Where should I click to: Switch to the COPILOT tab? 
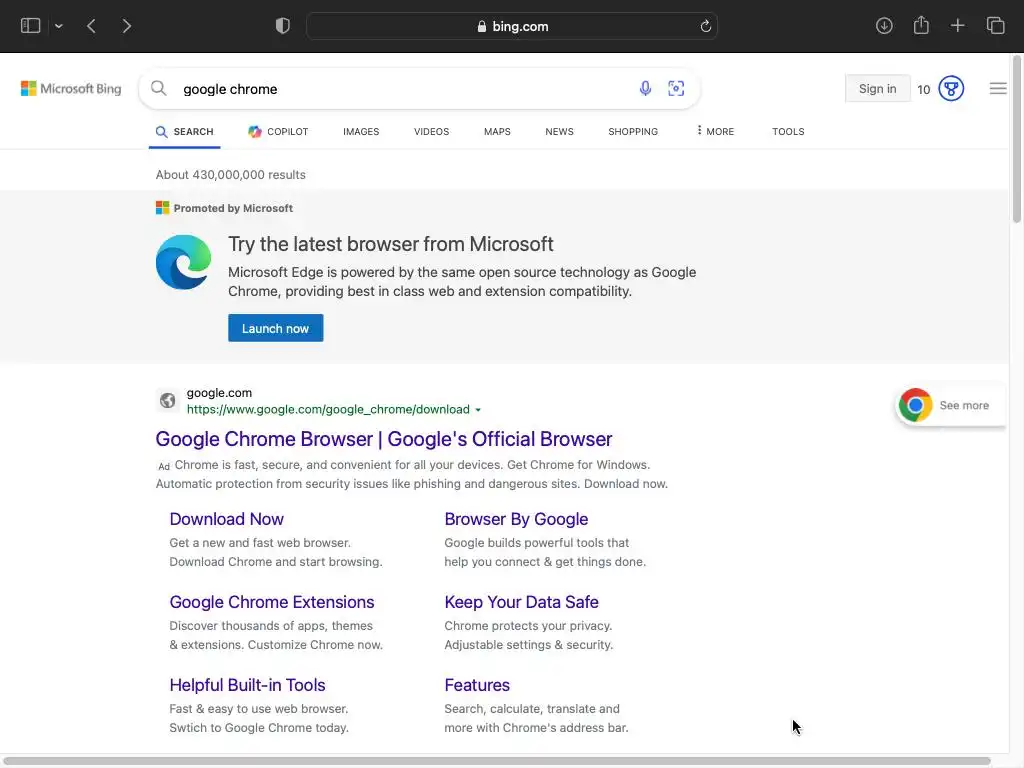278,131
